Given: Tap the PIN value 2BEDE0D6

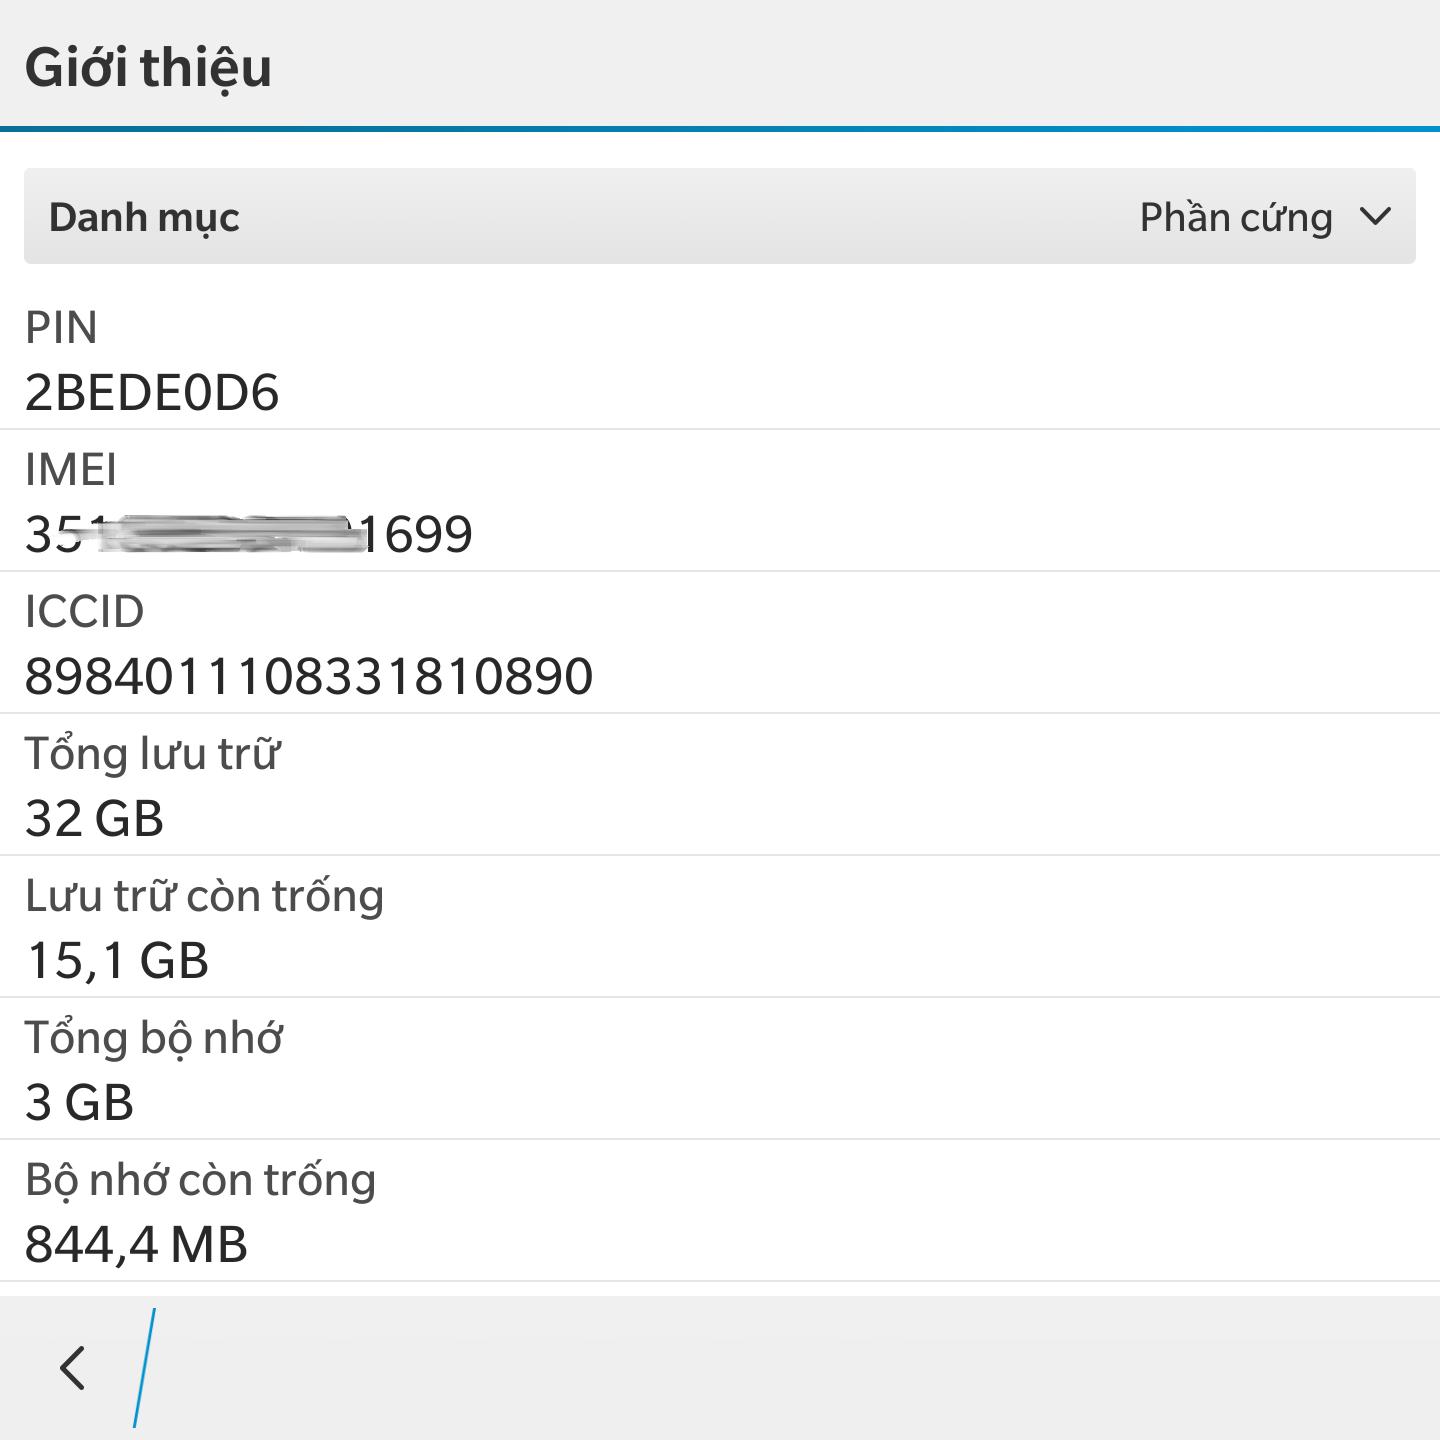Looking at the screenshot, I should 151,392.
